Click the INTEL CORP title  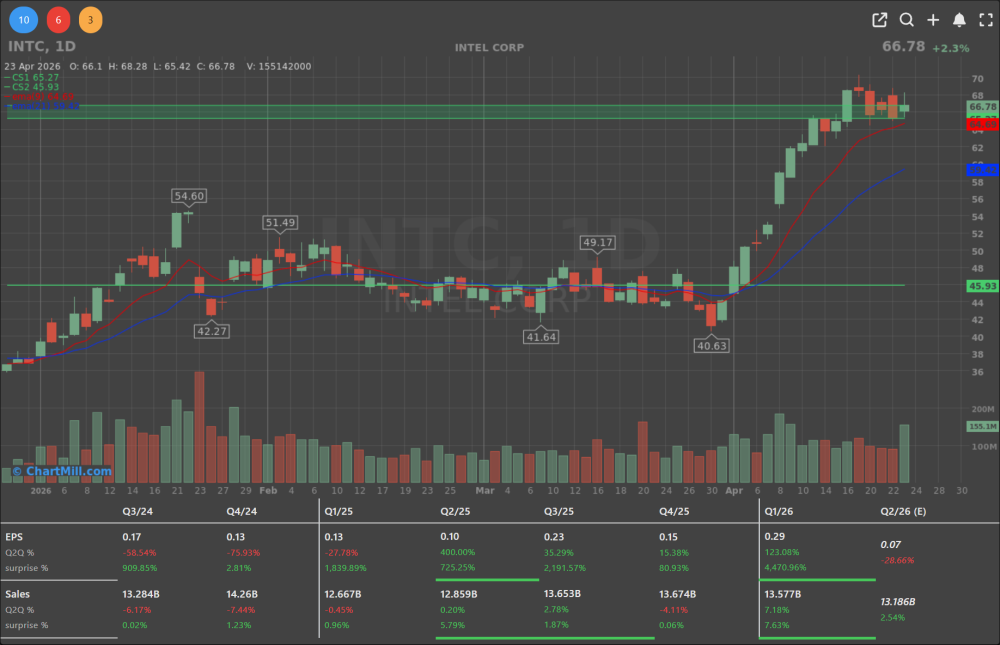(x=489, y=48)
